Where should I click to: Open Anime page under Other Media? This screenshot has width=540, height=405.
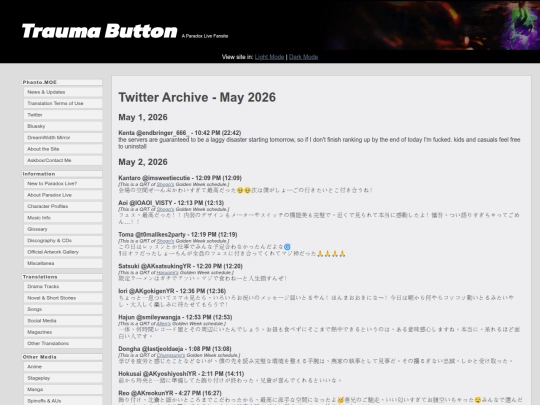coord(63,367)
